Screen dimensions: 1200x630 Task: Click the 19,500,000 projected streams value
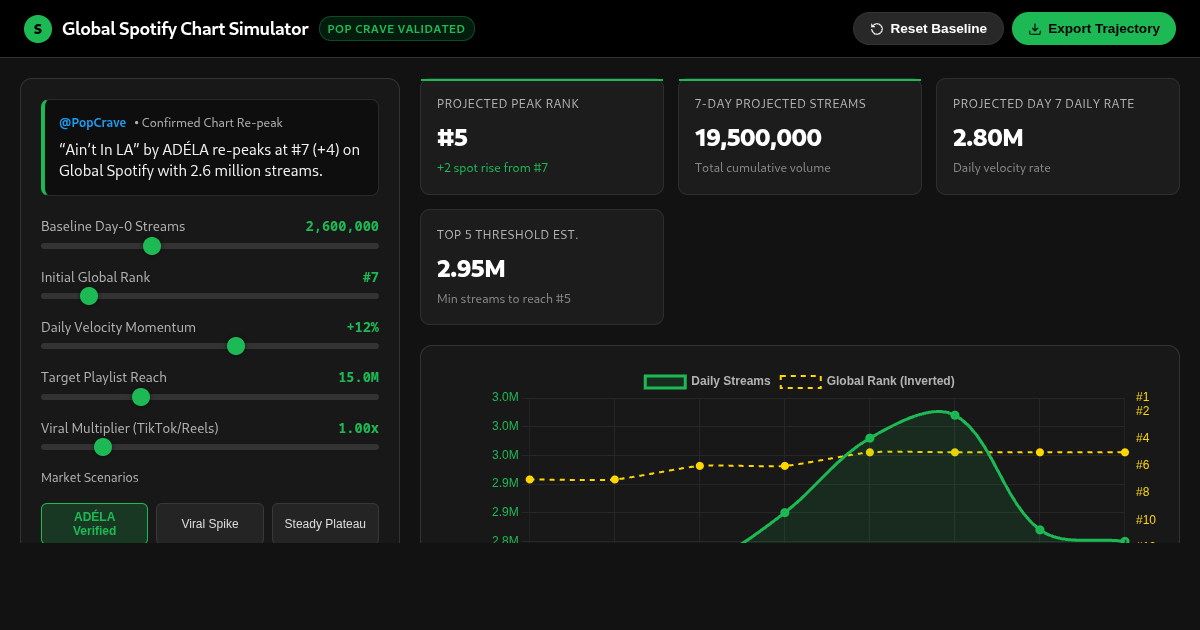758,138
